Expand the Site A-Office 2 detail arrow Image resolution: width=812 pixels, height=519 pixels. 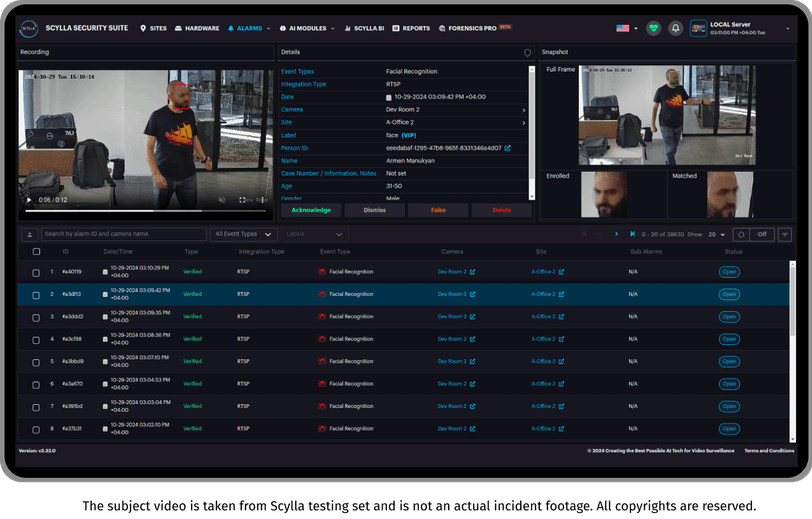pyautogui.click(x=524, y=123)
